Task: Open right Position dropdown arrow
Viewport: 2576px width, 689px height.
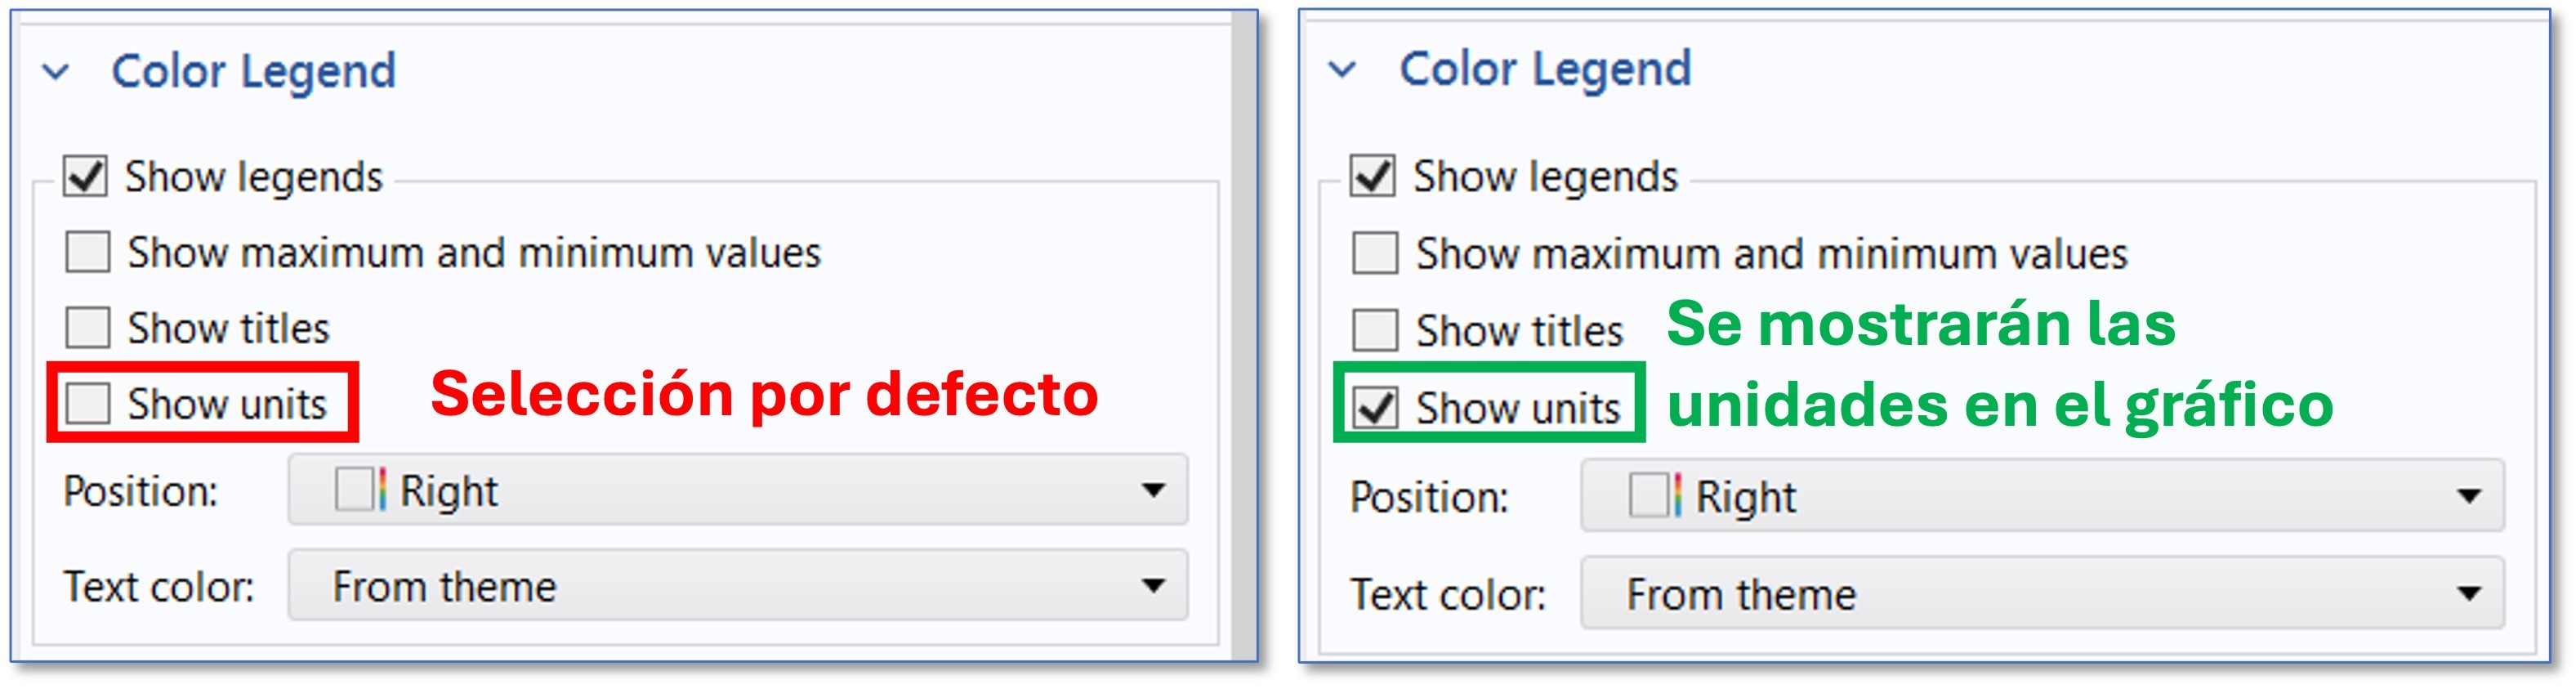Action: [2469, 496]
